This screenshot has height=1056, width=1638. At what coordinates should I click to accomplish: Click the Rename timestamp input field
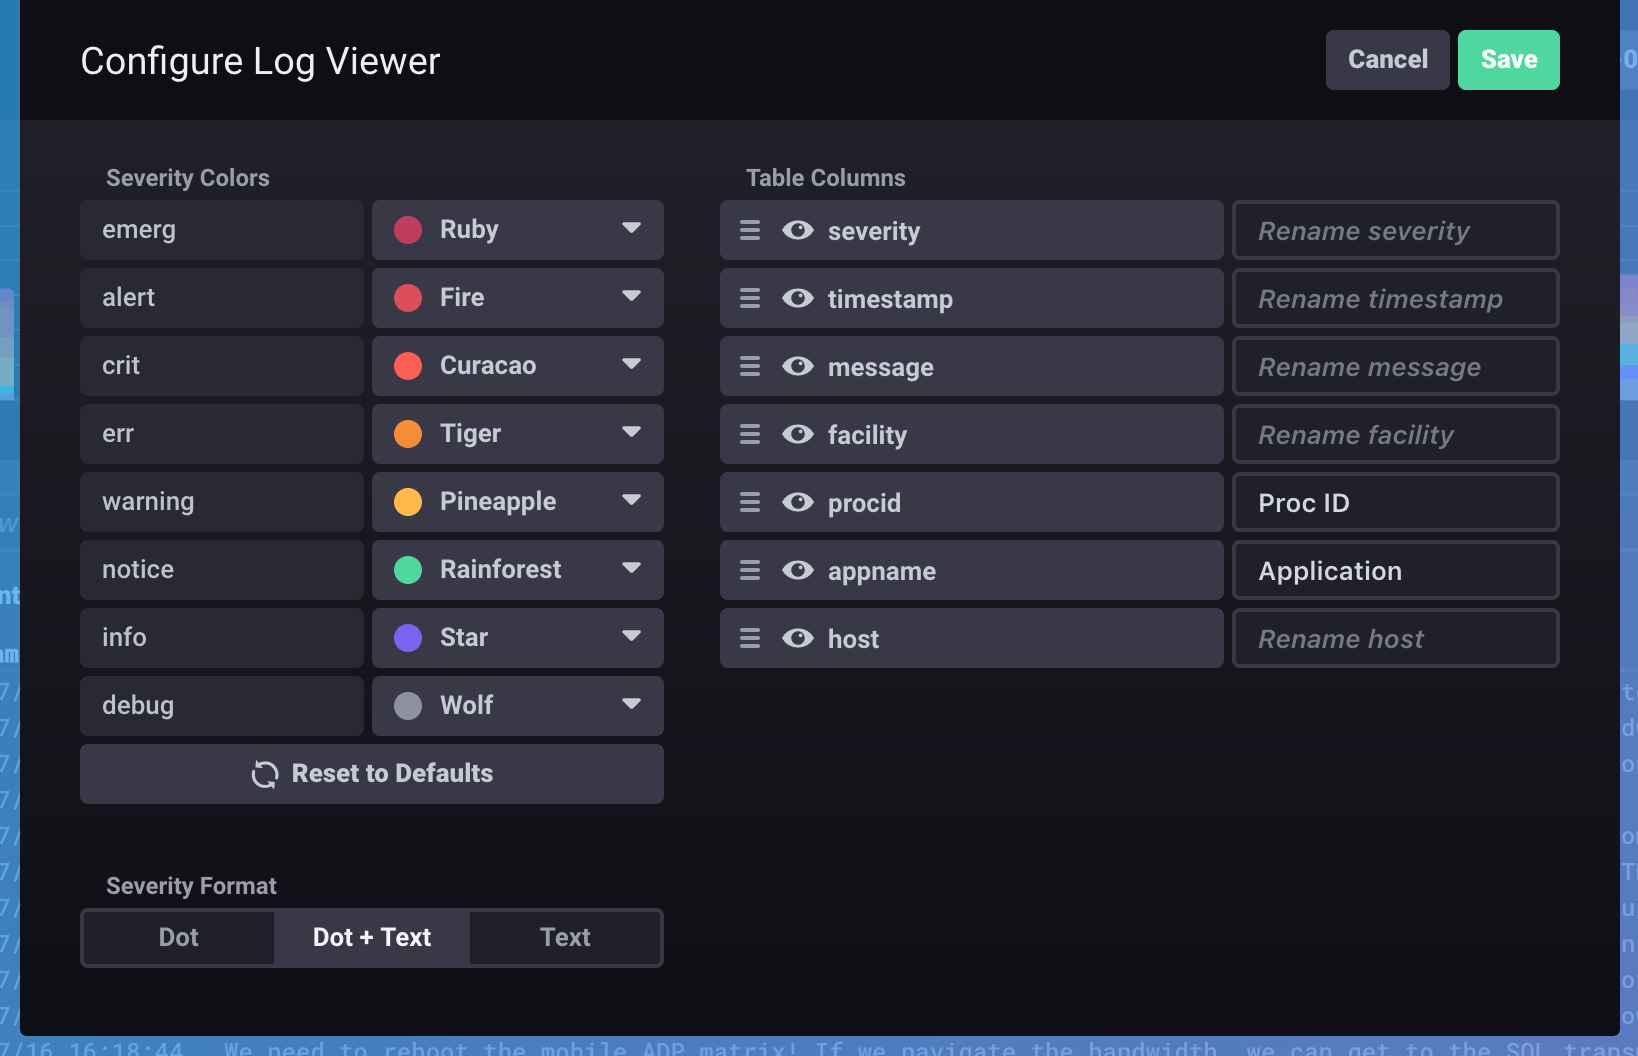(1395, 299)
